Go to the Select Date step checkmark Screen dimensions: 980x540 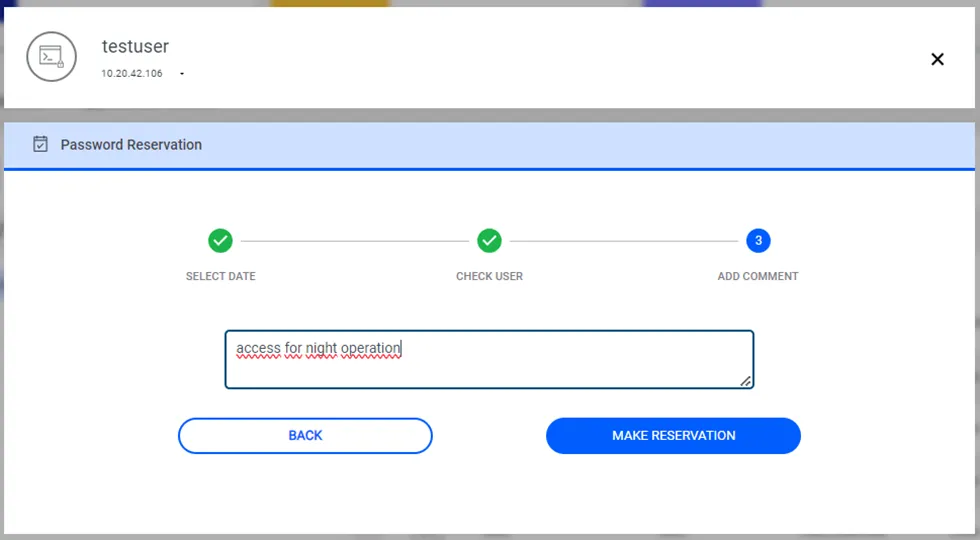[220, 241]
